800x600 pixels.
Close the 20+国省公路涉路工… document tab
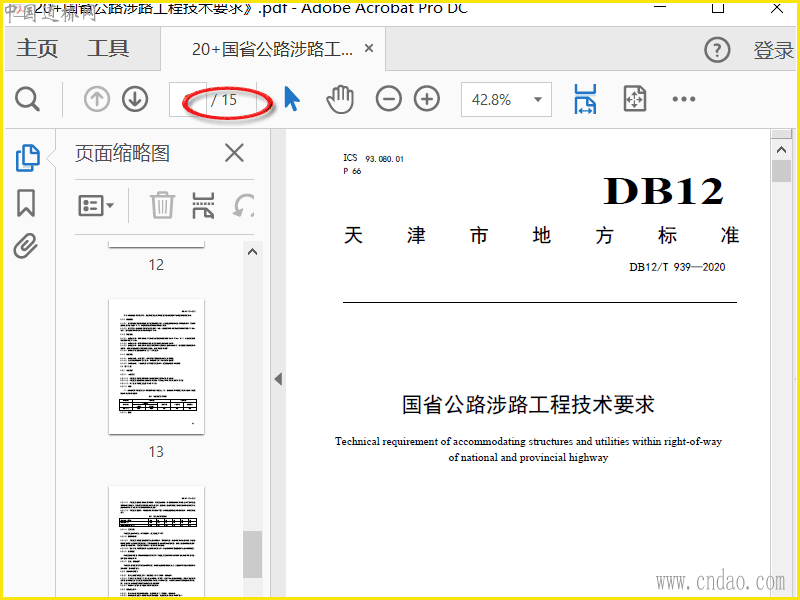click(x=369, y=48)
